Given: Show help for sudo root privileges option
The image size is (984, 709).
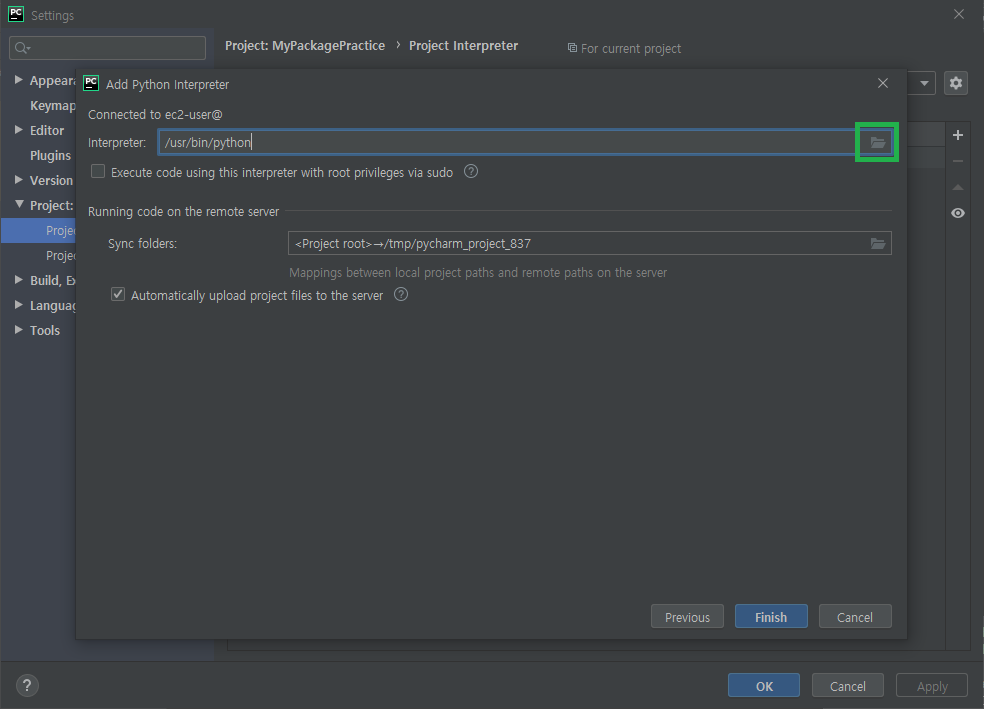Looking at the screenshot, I should (x=471, y=171).
